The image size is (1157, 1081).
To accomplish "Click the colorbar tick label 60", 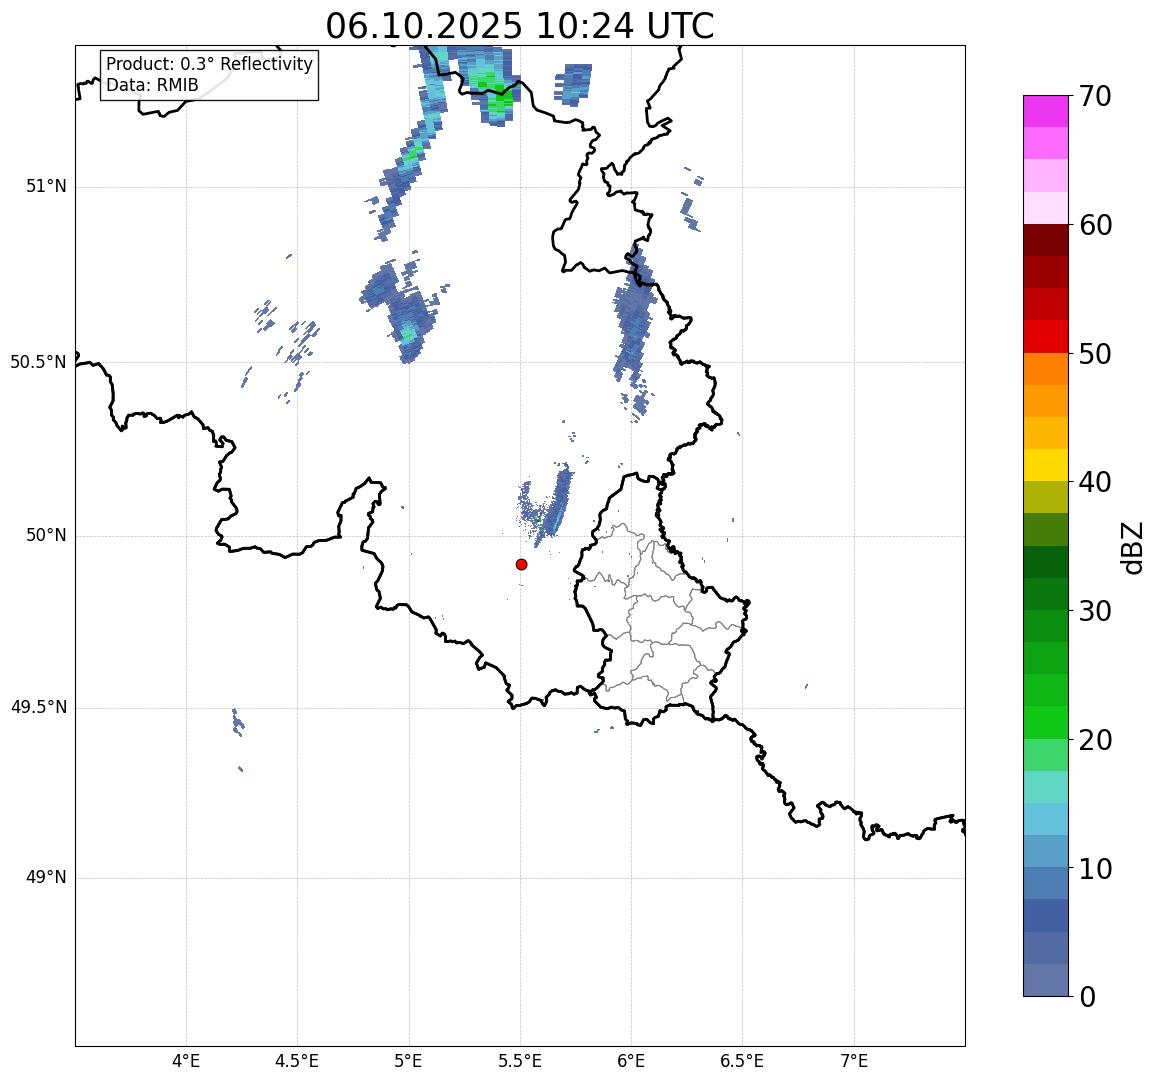I will [1096, 225].
